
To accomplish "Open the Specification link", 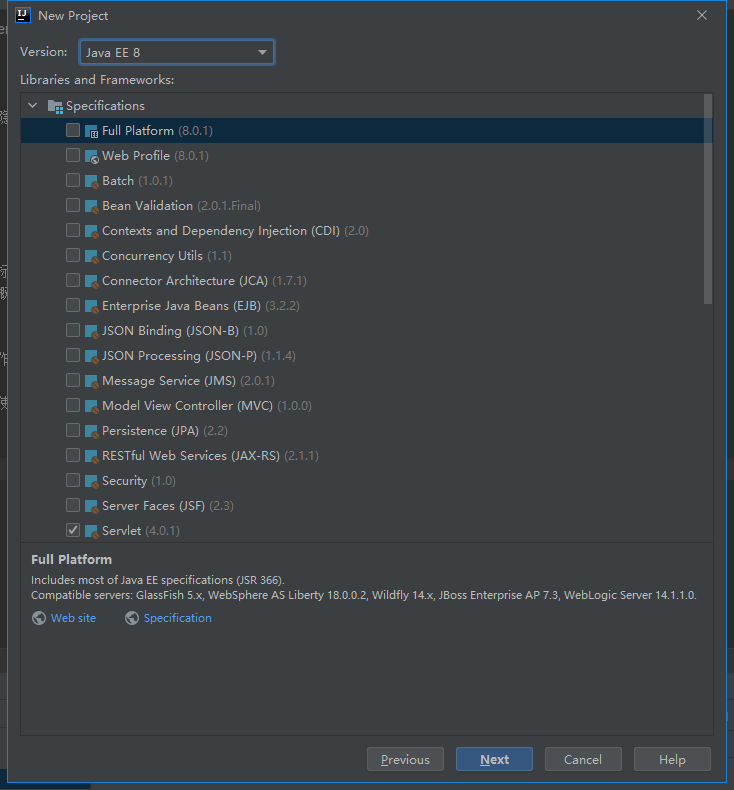I will 177,618.
